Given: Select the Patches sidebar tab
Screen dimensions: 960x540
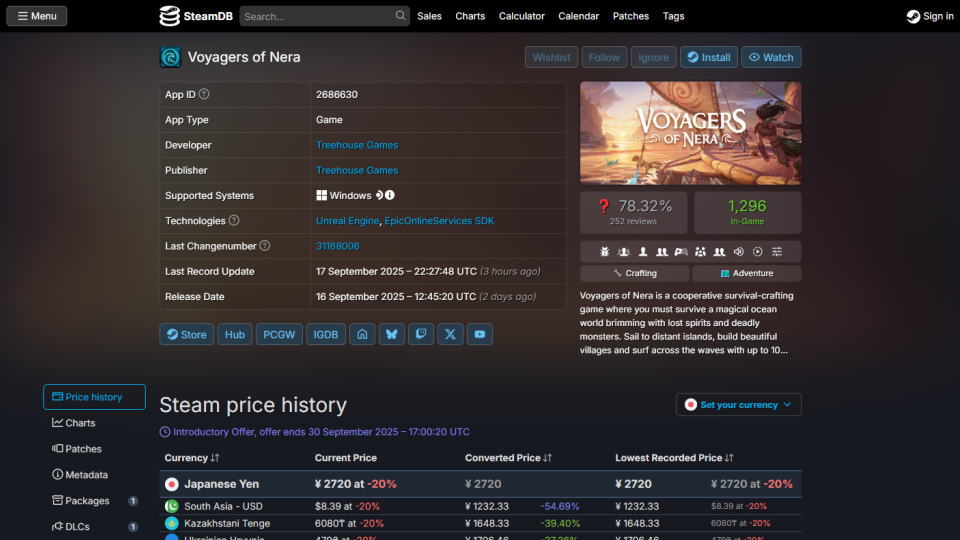Looking at the screenshot, I should click(94, 449).
